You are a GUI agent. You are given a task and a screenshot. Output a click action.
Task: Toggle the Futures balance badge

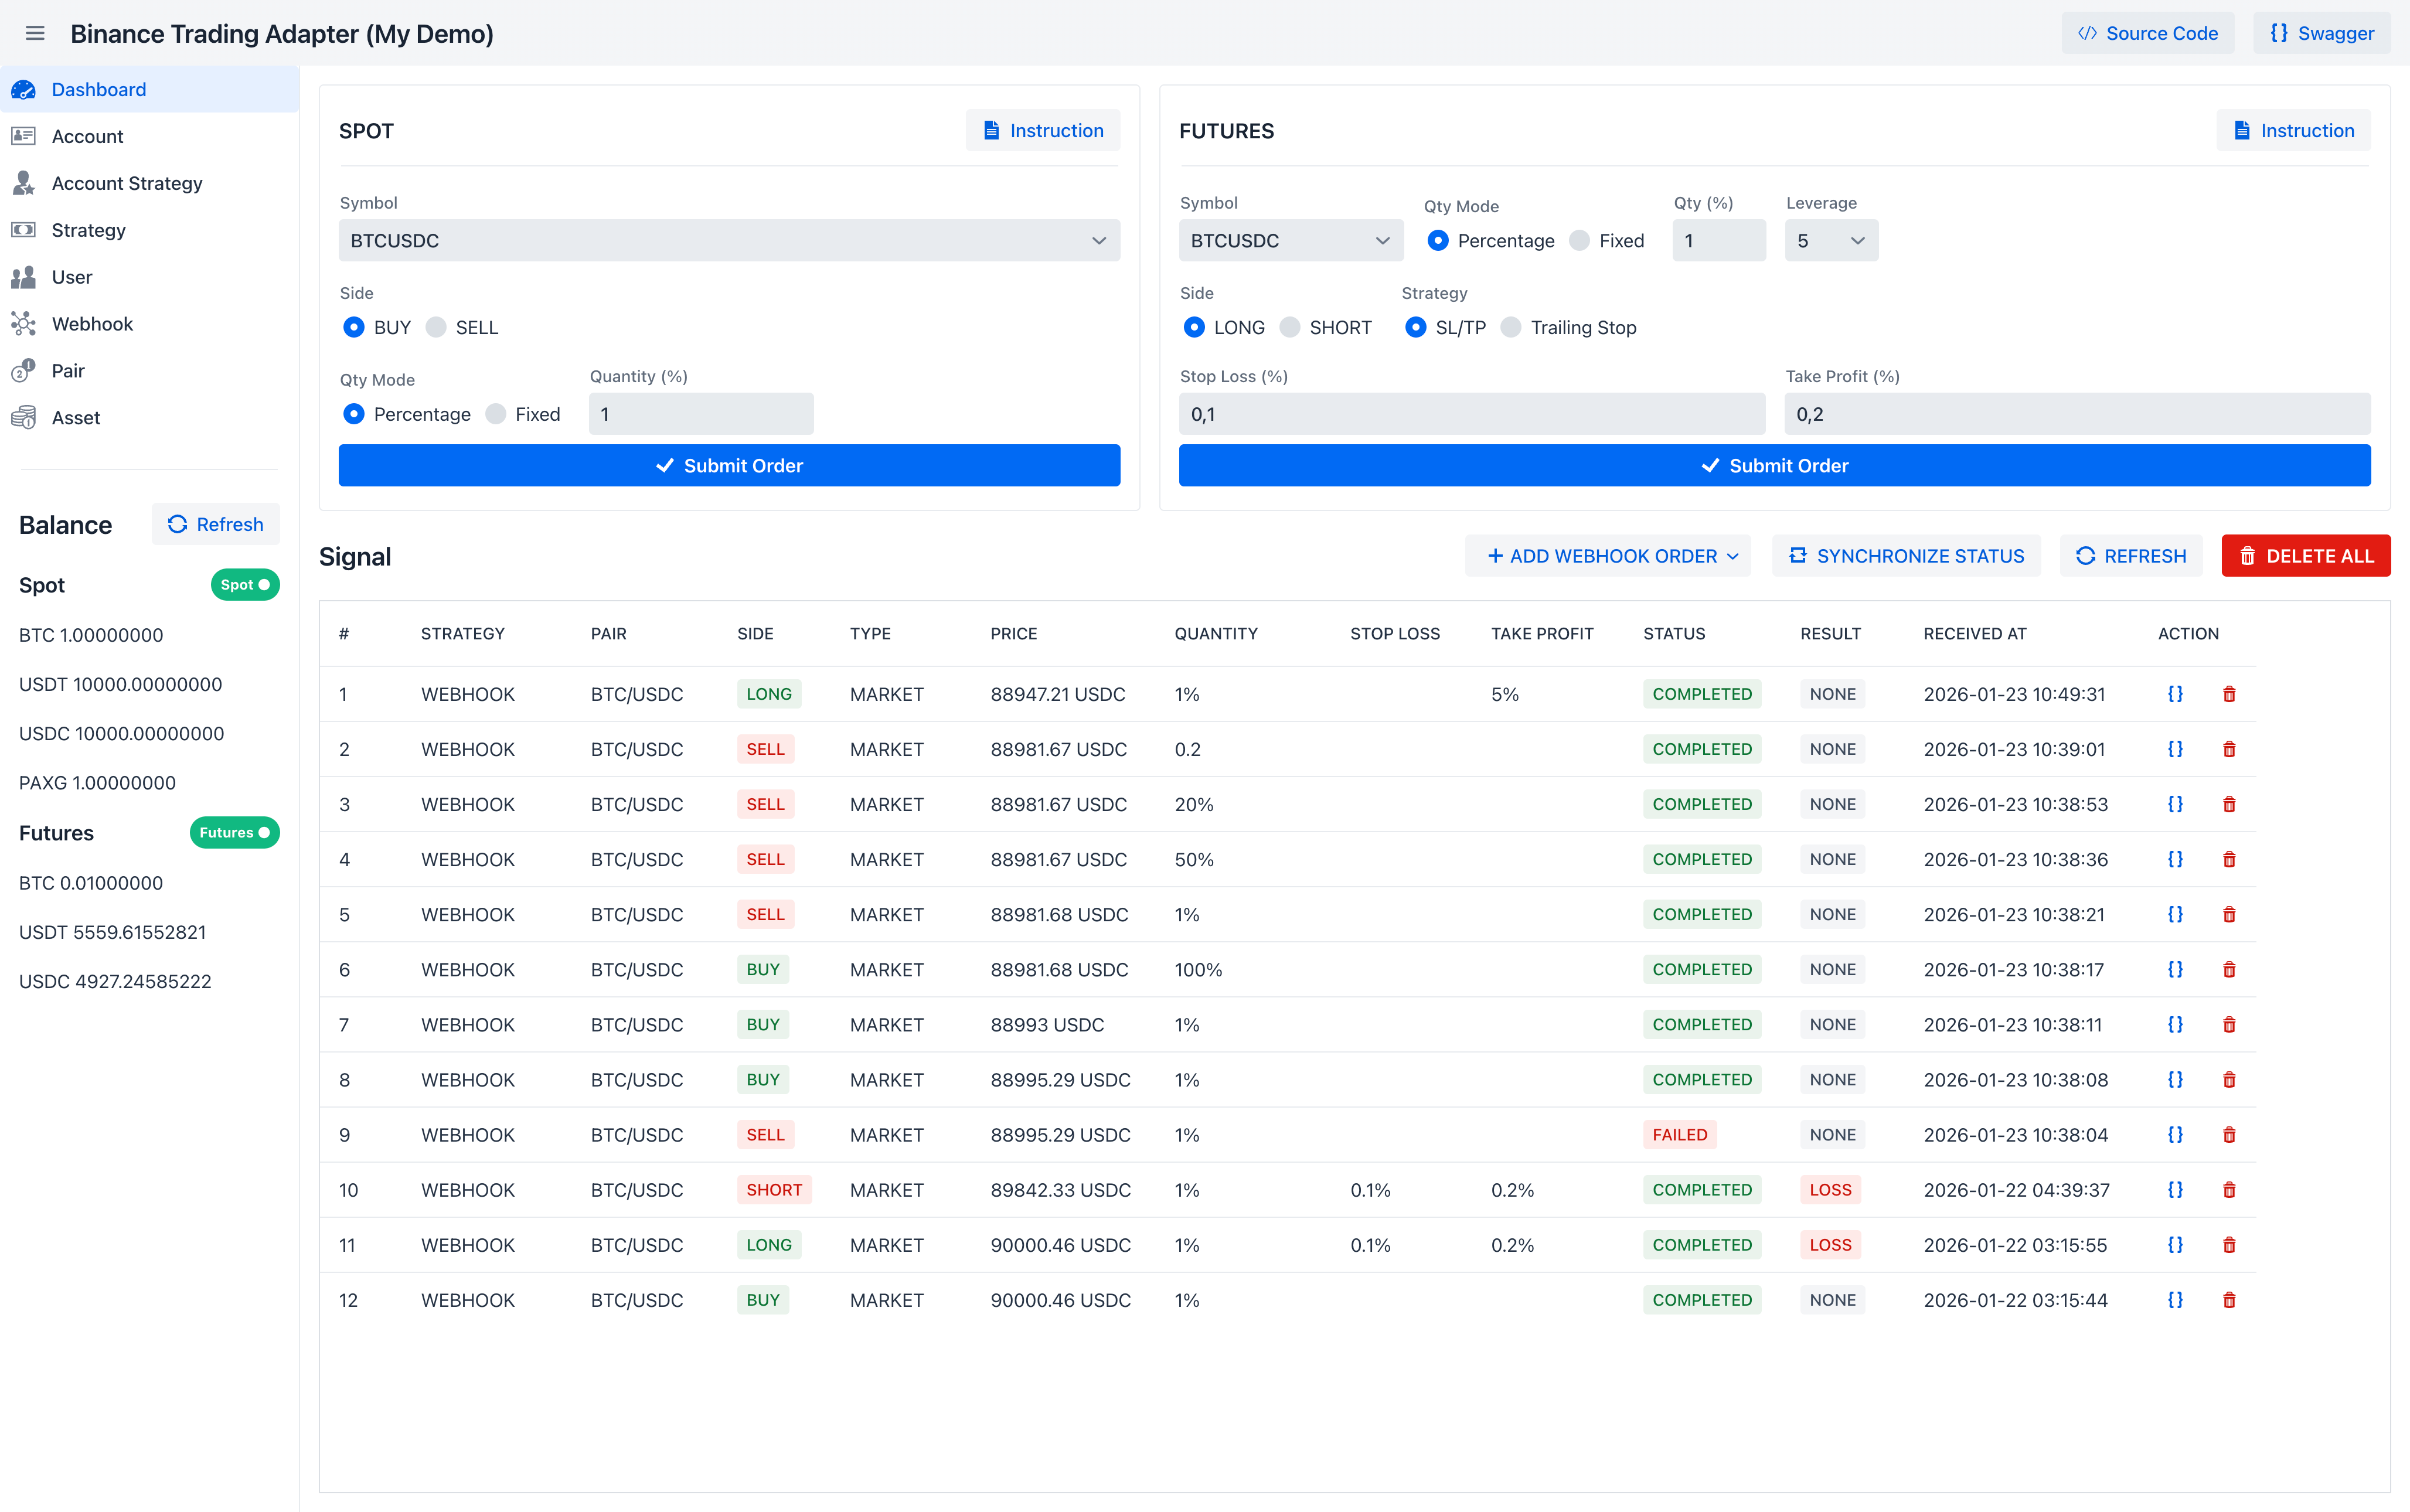(x=234, y=833)
